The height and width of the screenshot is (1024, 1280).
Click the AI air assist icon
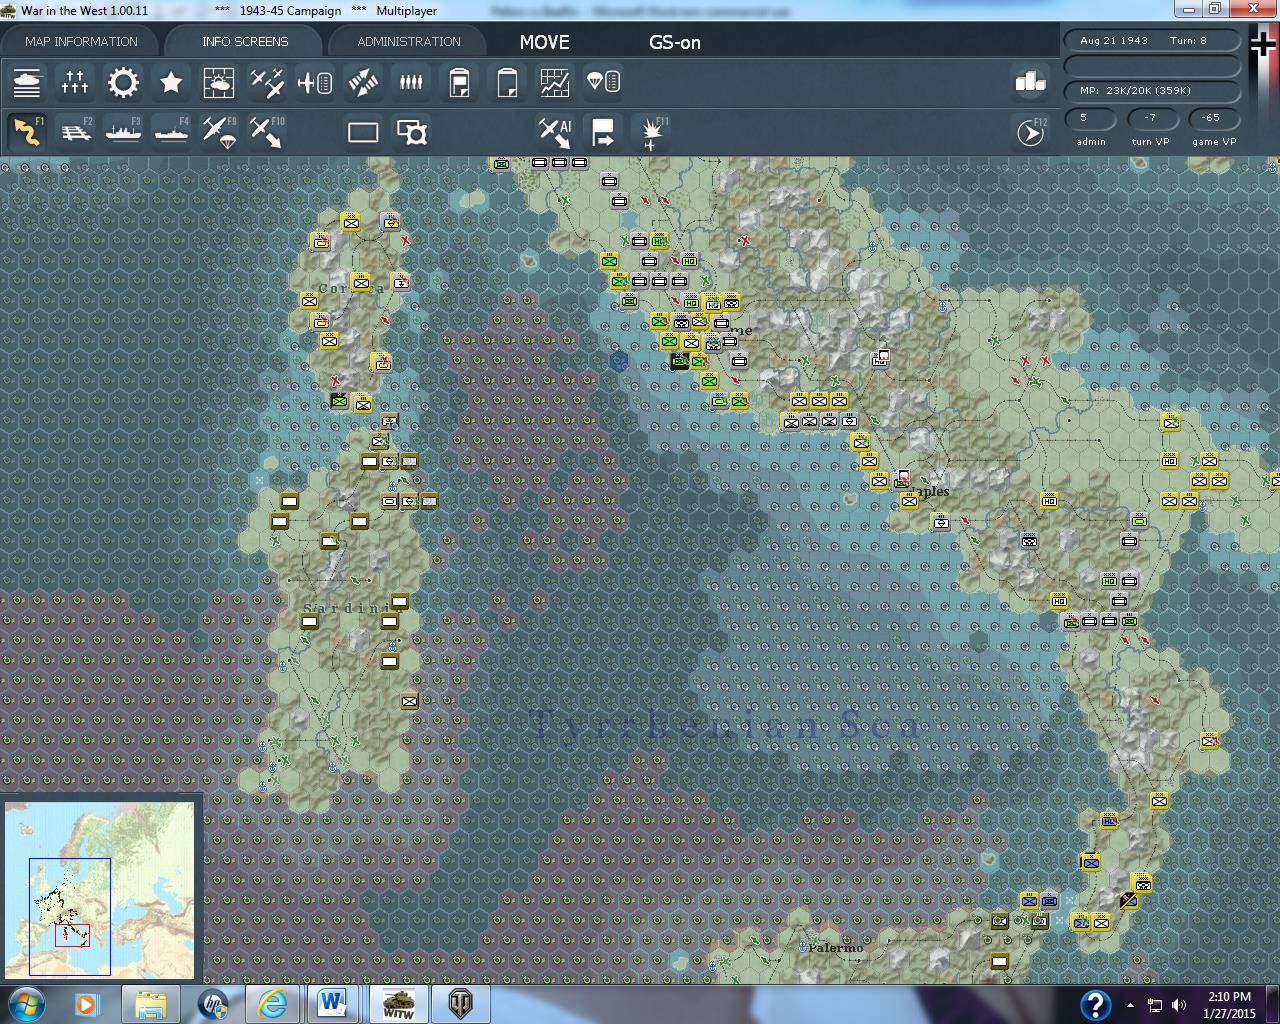pyautogui.click(x=555, y=131)
